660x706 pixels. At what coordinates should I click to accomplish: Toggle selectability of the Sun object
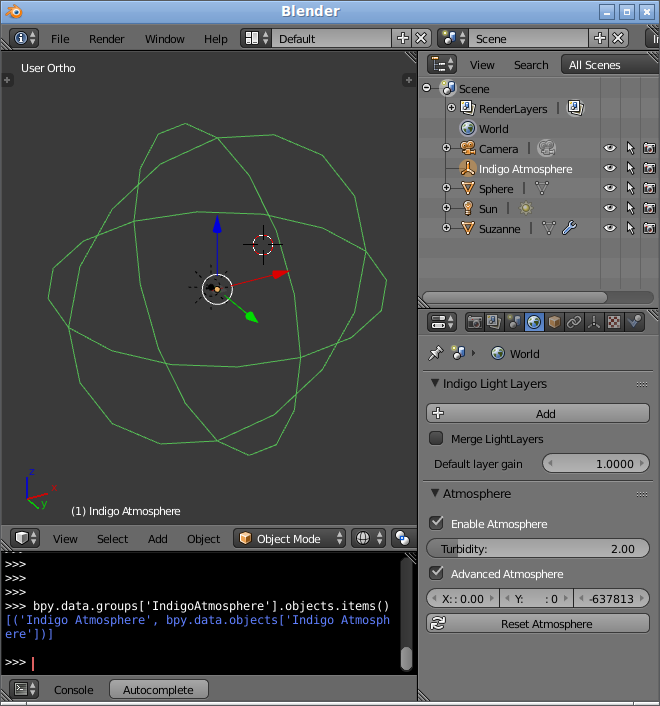630,209
